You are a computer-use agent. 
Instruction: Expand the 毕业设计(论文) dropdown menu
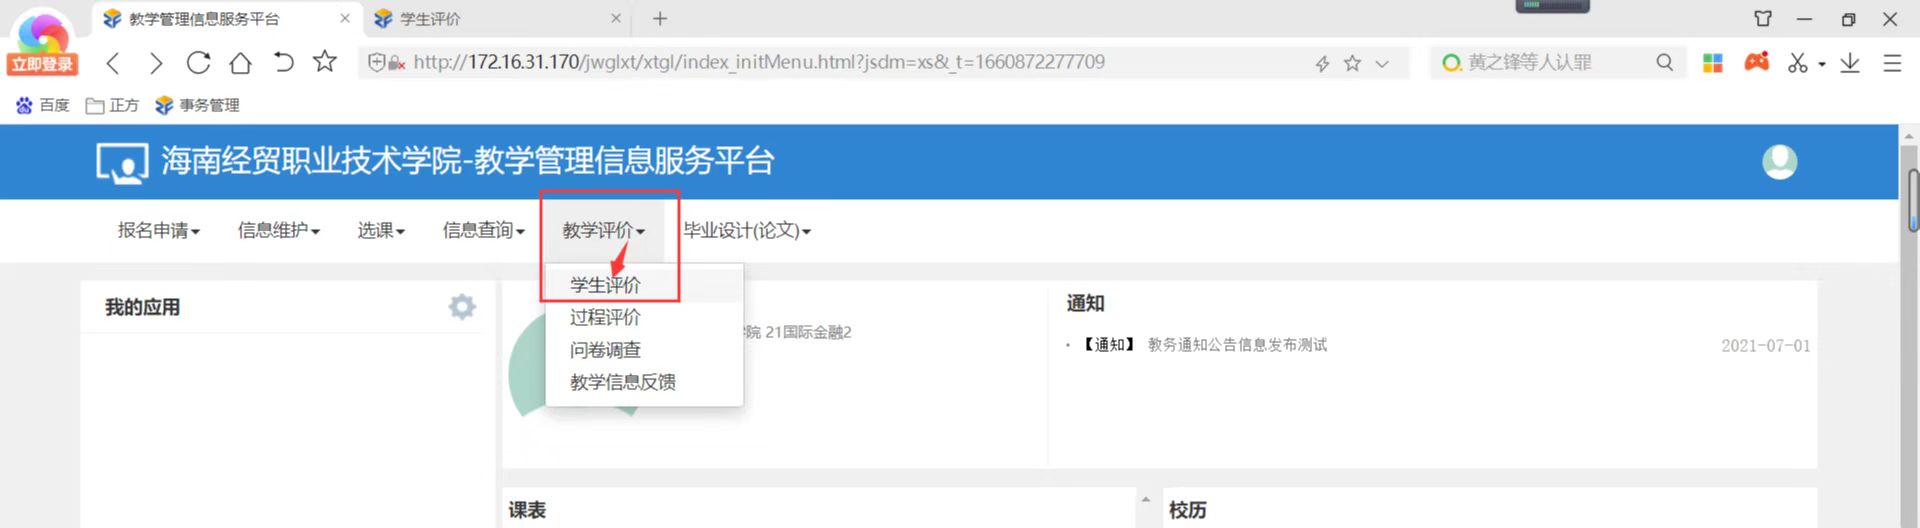pos(746,231)
